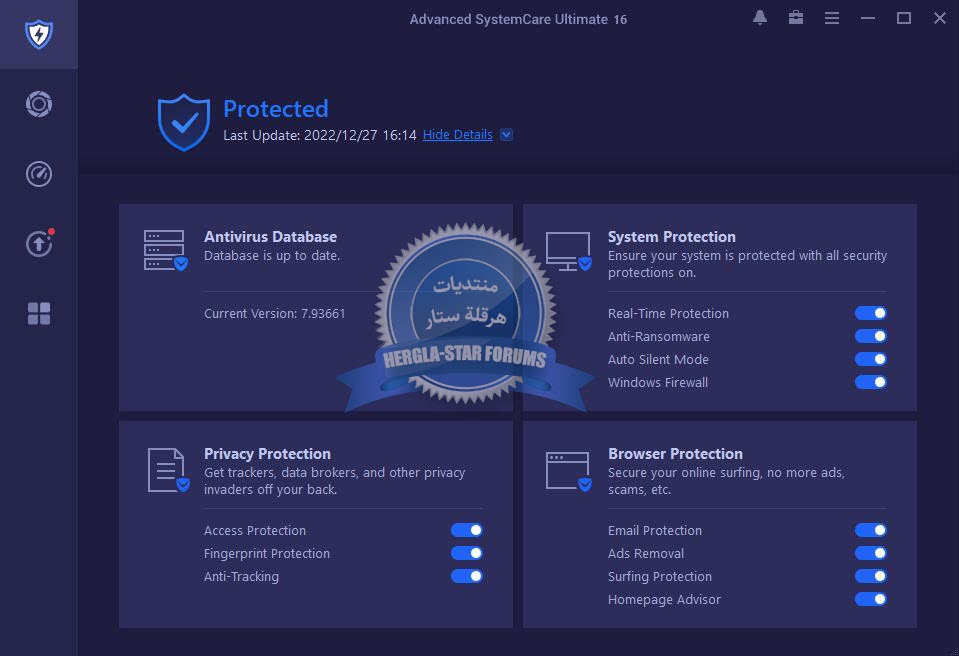
Task: Disable Ads Removal switch
Action: [871, 553]
